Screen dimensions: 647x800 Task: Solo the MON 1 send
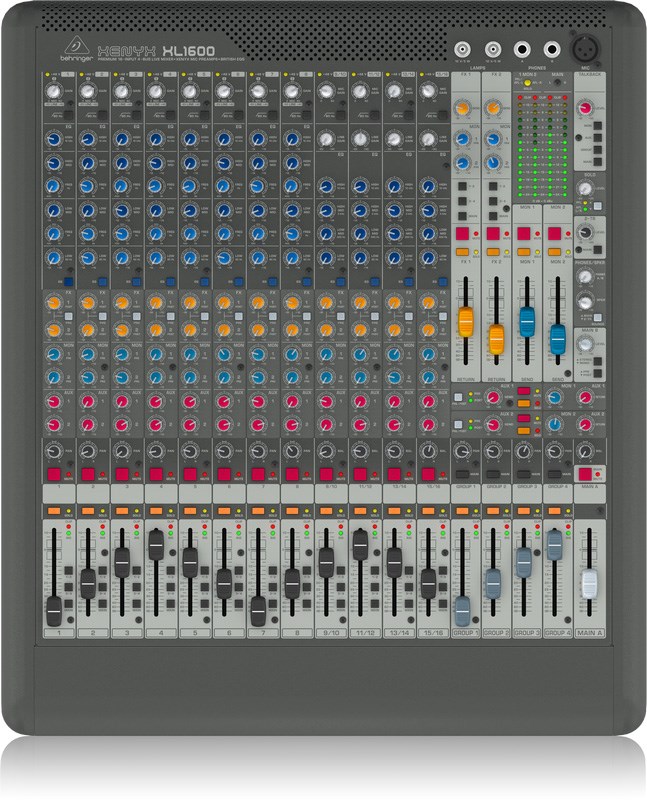[524, 252]
